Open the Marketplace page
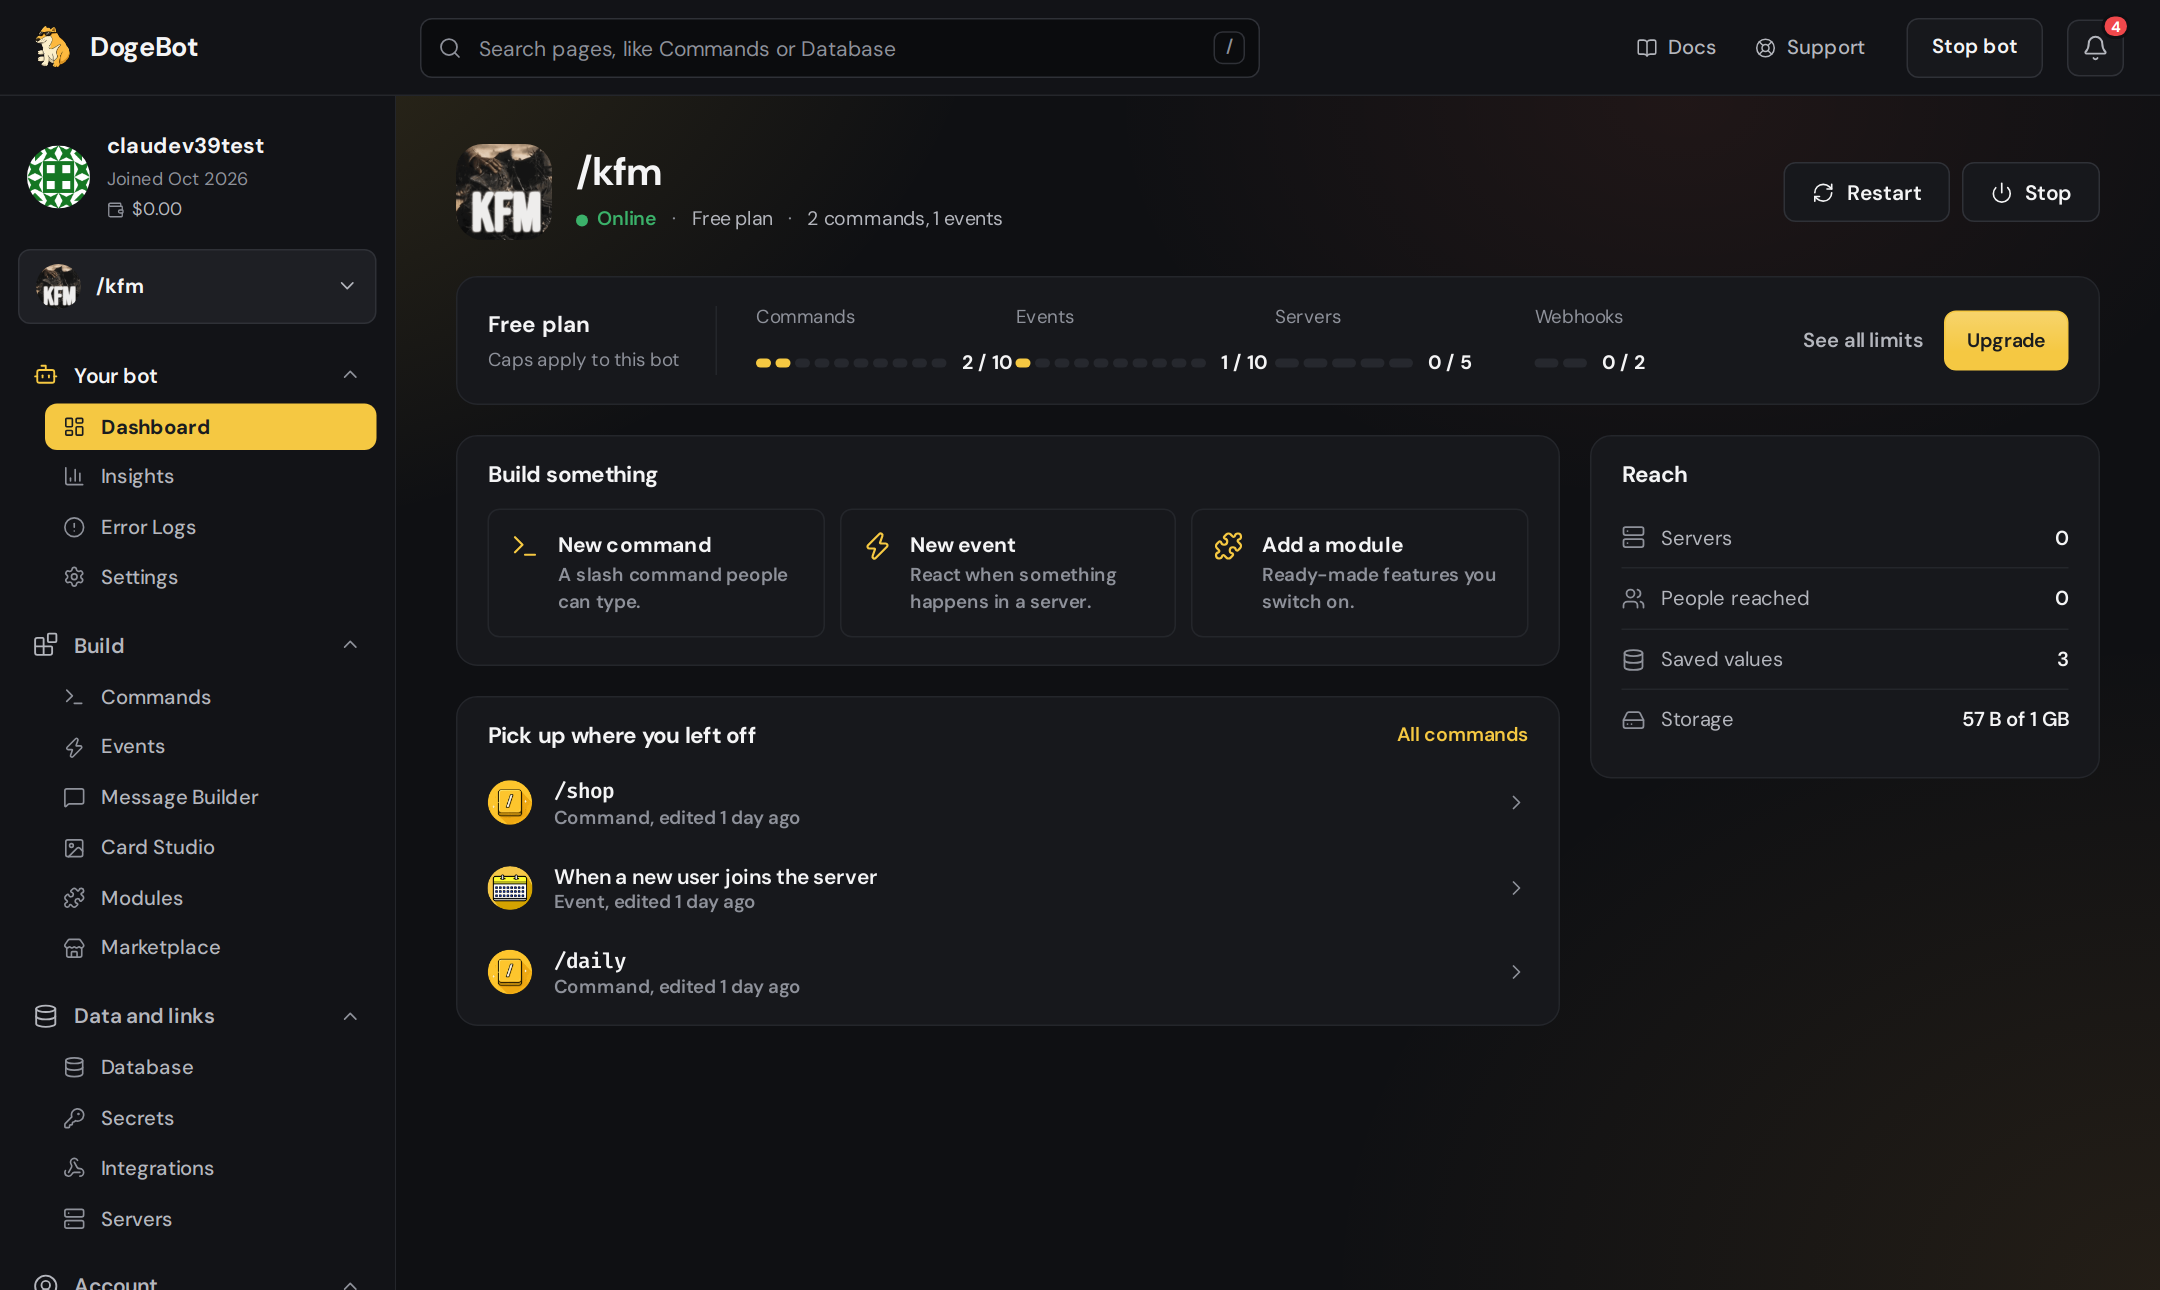The width and height of the screenshot is (2160, 1290). [210, 947]
